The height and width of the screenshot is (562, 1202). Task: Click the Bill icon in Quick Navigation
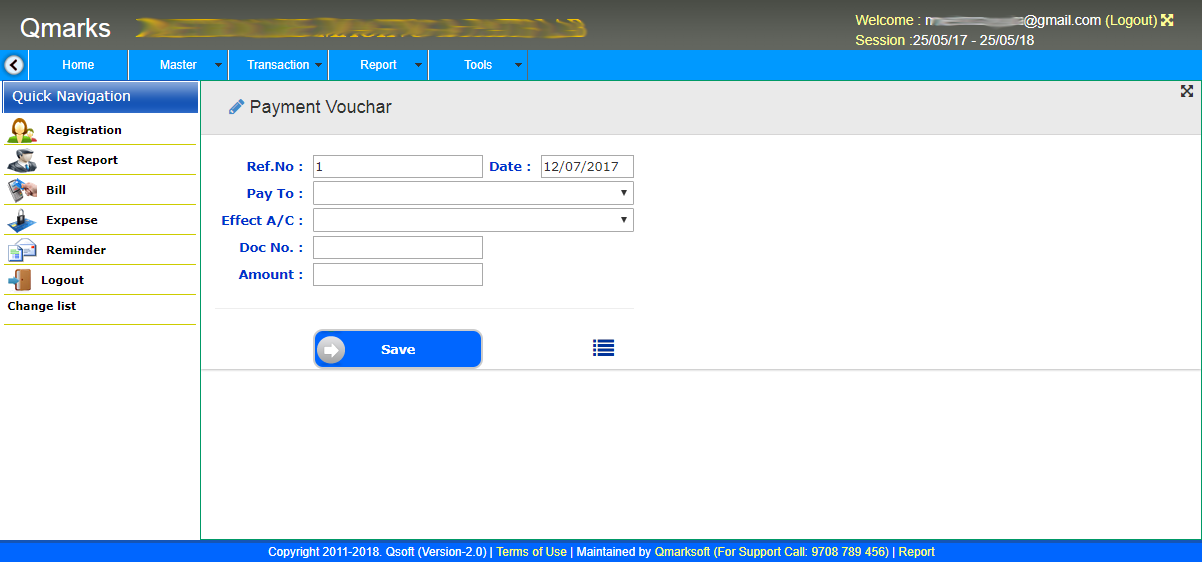click(22, 190)
